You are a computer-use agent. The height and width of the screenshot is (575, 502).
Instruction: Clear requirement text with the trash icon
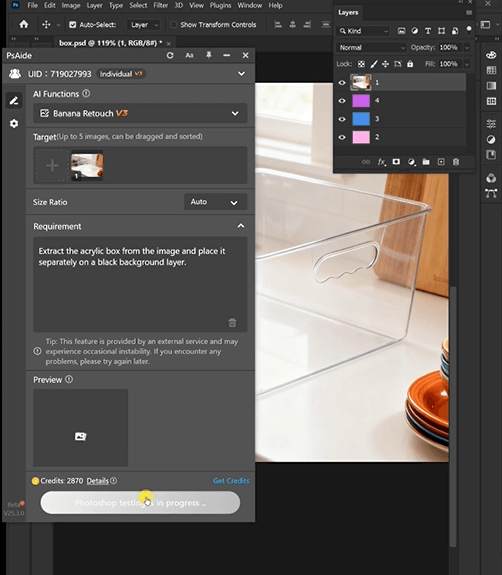tap(232, 322)
